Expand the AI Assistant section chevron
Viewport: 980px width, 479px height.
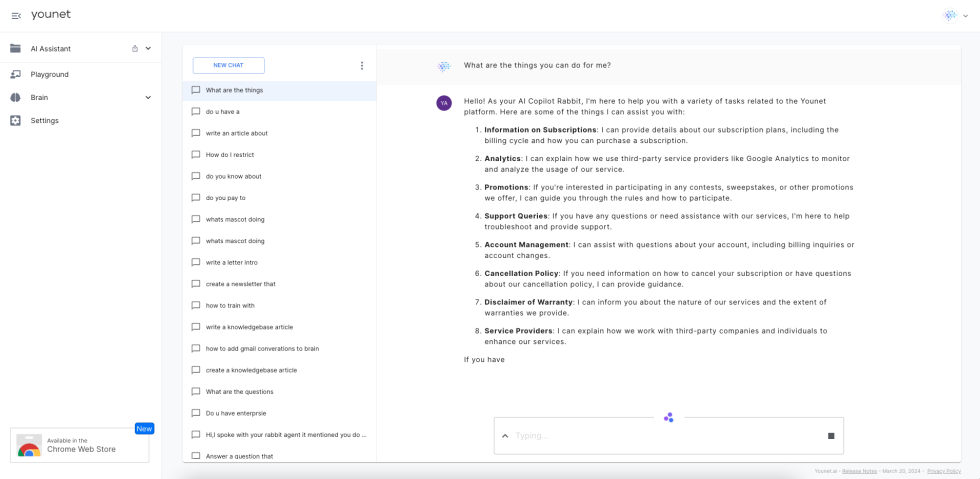(148, 48)
